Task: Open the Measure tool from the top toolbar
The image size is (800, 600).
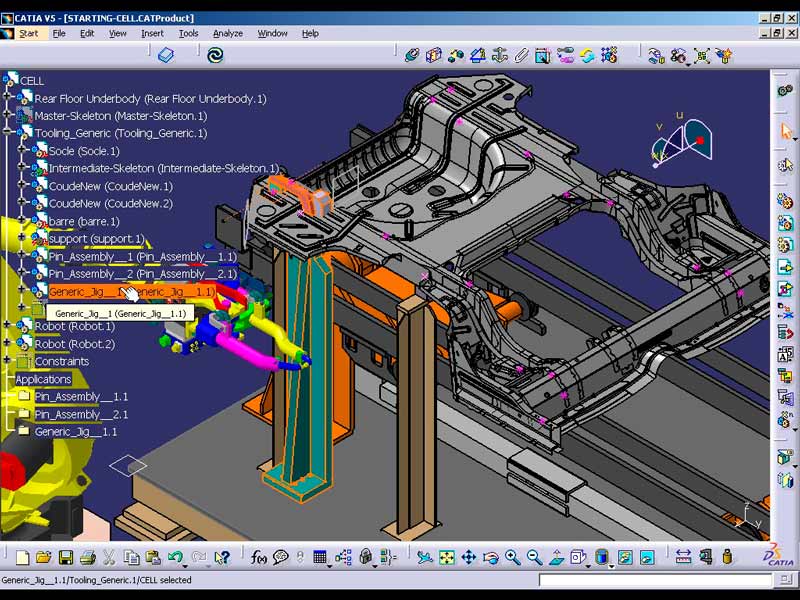Action: pyautogui.click(x=683, y=556)
